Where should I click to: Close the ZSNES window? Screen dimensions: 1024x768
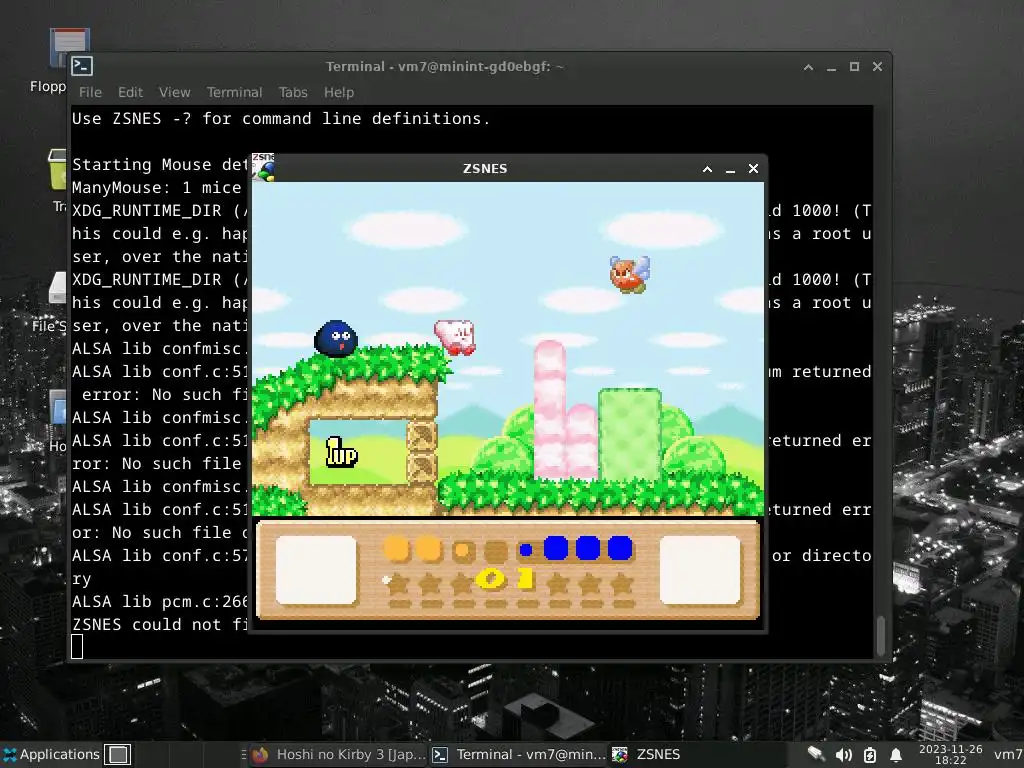coord(753,168)
